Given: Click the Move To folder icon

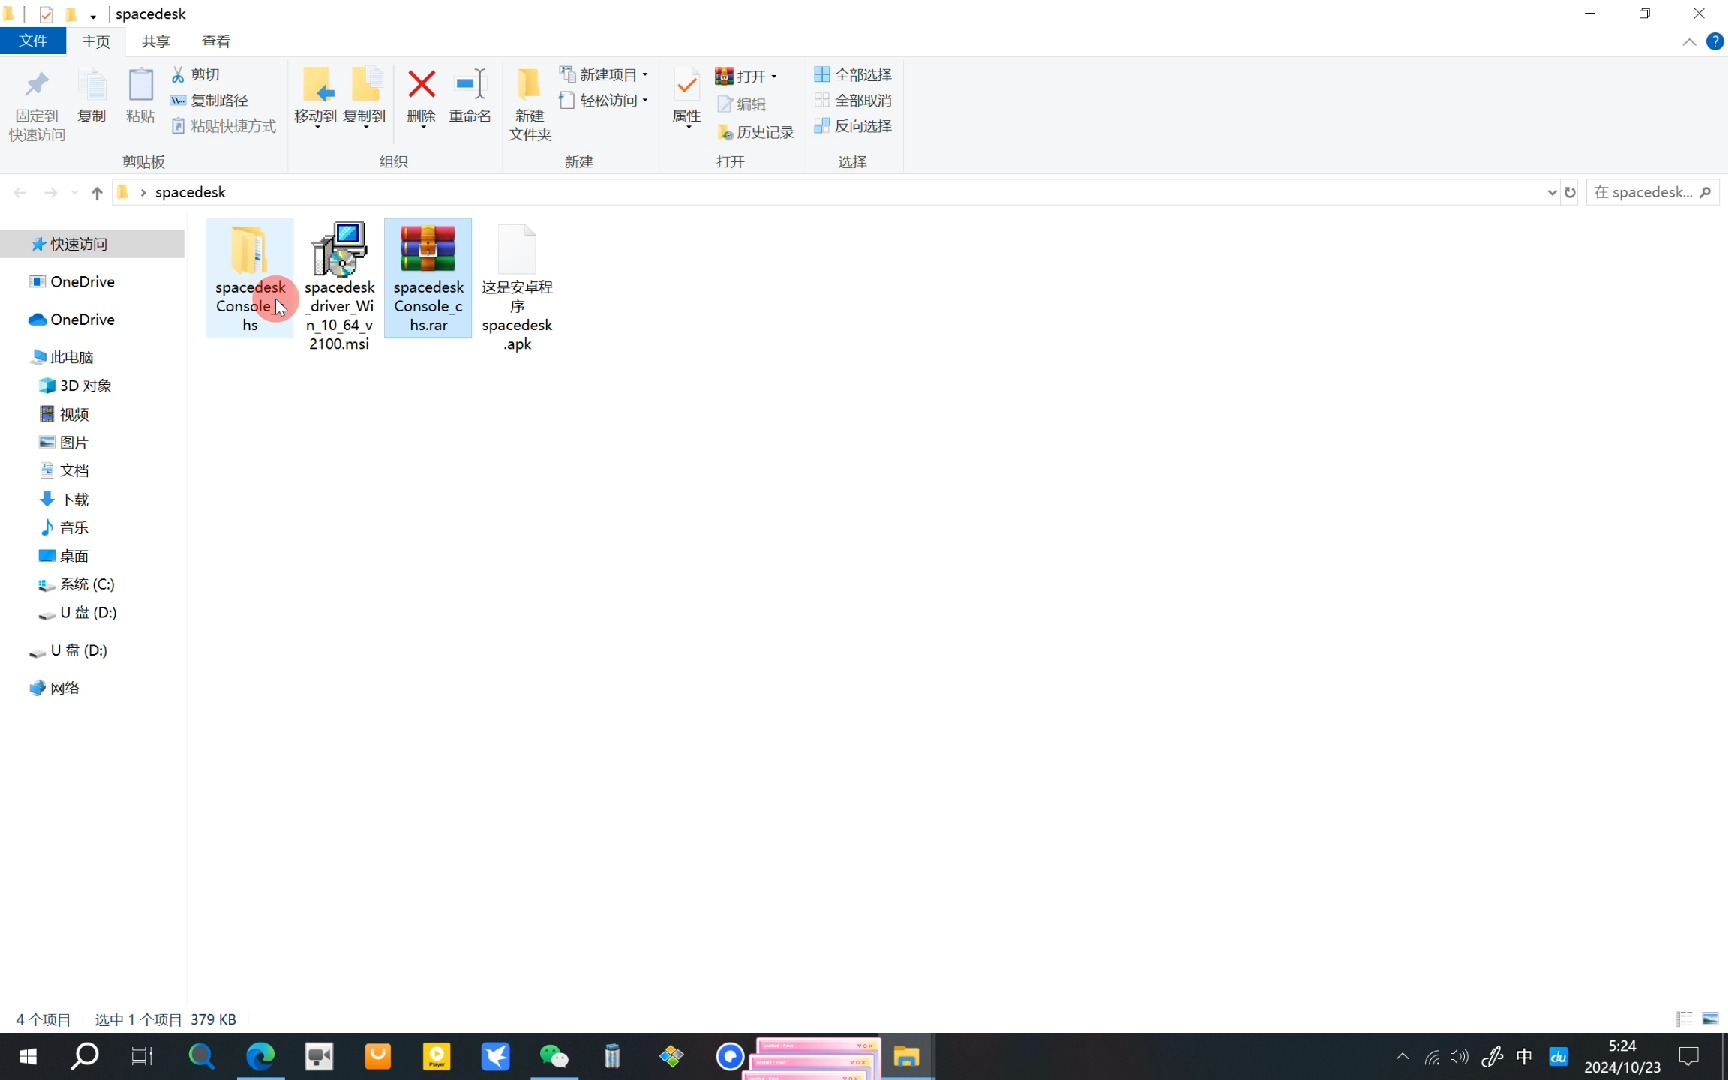Looking at the screenshot, I should 316,86.
